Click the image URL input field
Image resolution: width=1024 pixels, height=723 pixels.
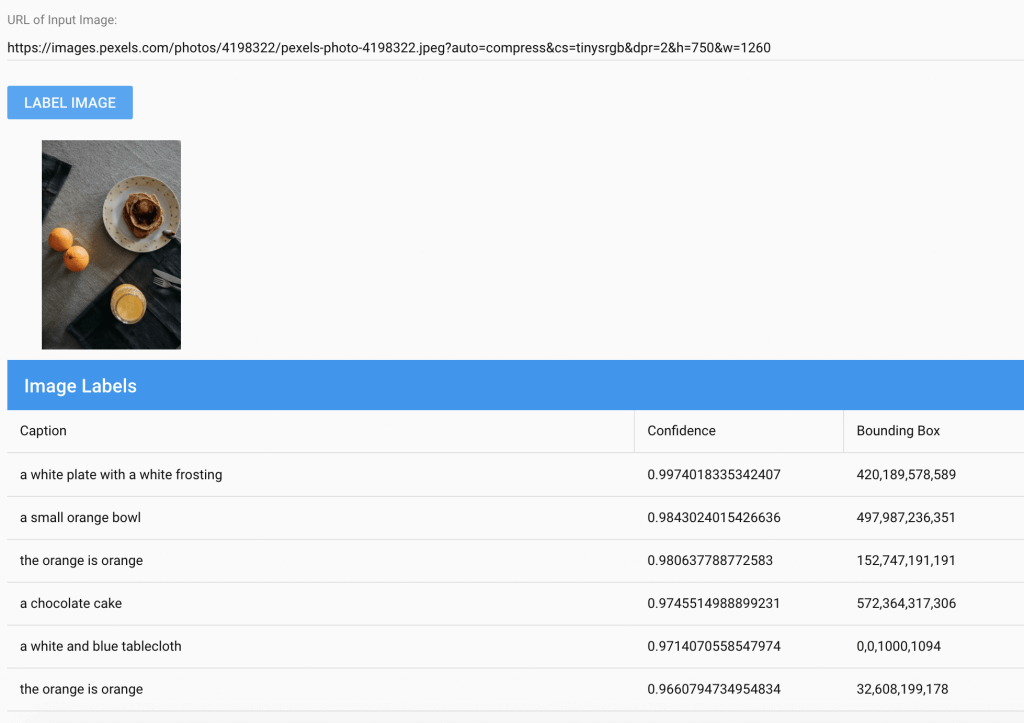click(x=515, y=48)
